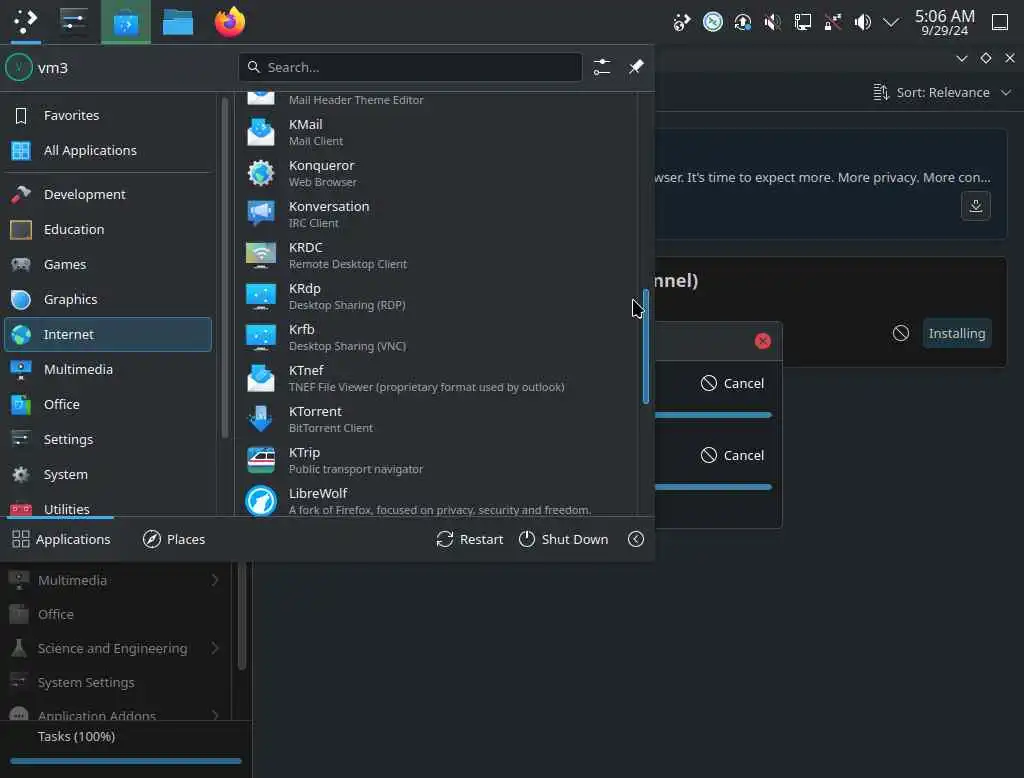Launch KTnef TNEF file viewer
Screen dimensions: 1024x778
point(436,378)
